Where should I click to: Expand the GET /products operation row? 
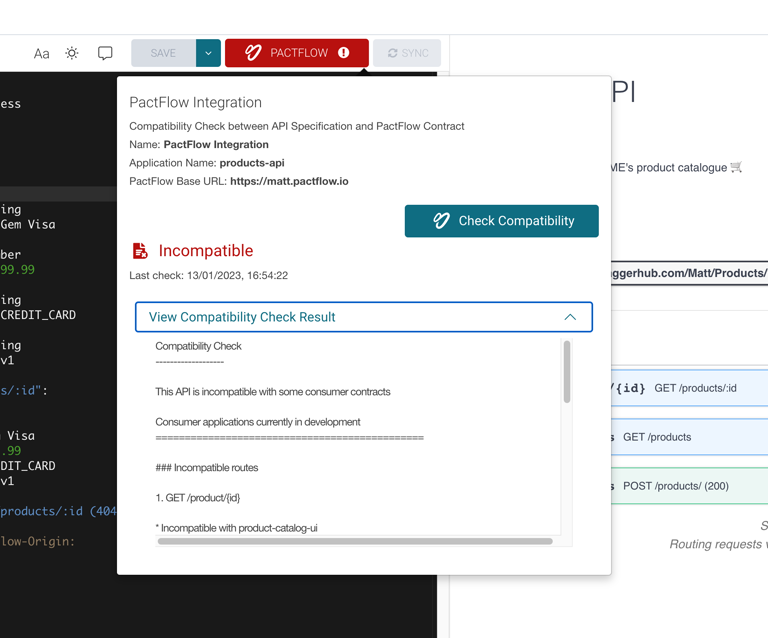tap(690, 437)
